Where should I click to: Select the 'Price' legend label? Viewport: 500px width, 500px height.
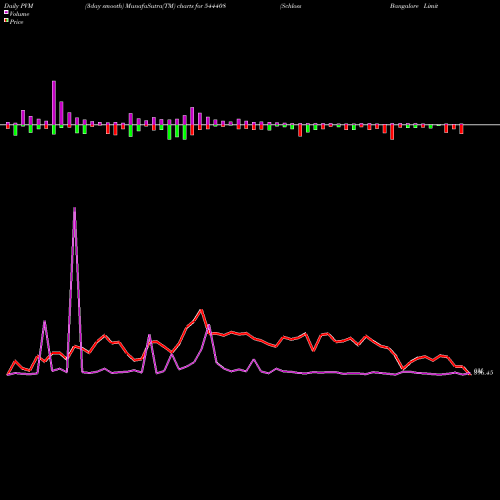pos(16,22)
